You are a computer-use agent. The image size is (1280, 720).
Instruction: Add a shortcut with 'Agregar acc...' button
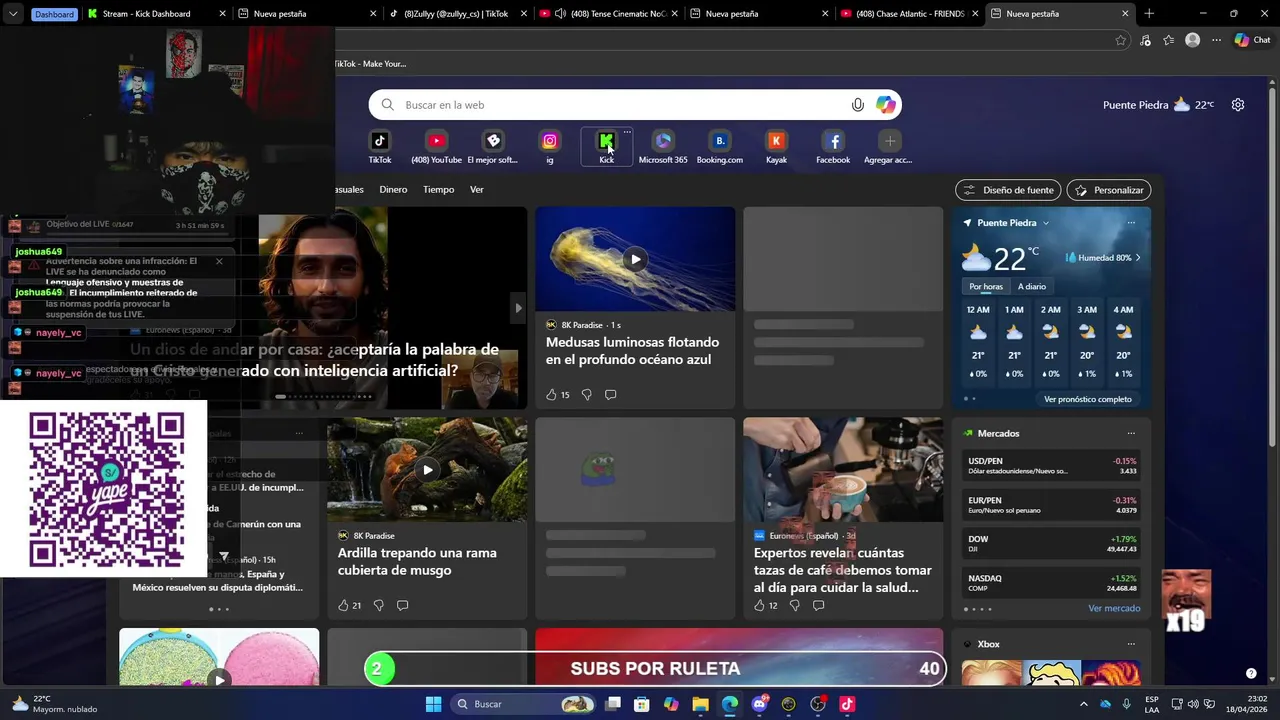point(889,147)
